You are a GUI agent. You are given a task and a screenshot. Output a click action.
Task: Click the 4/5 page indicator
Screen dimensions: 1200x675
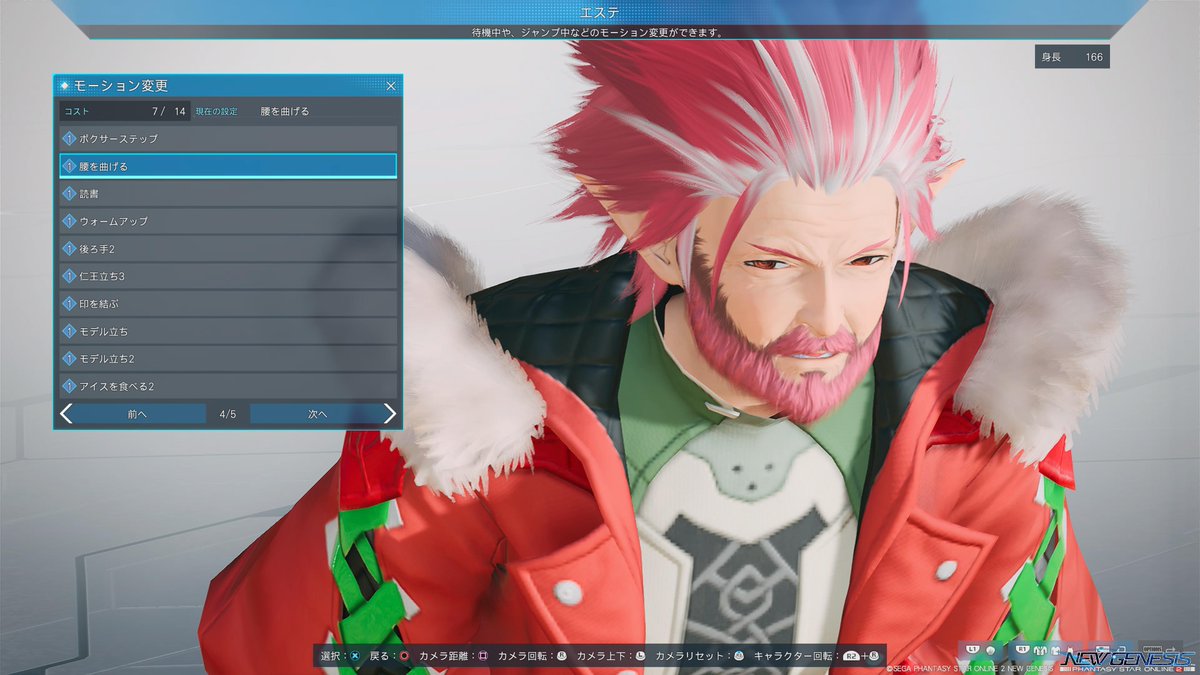click(228, 414)
